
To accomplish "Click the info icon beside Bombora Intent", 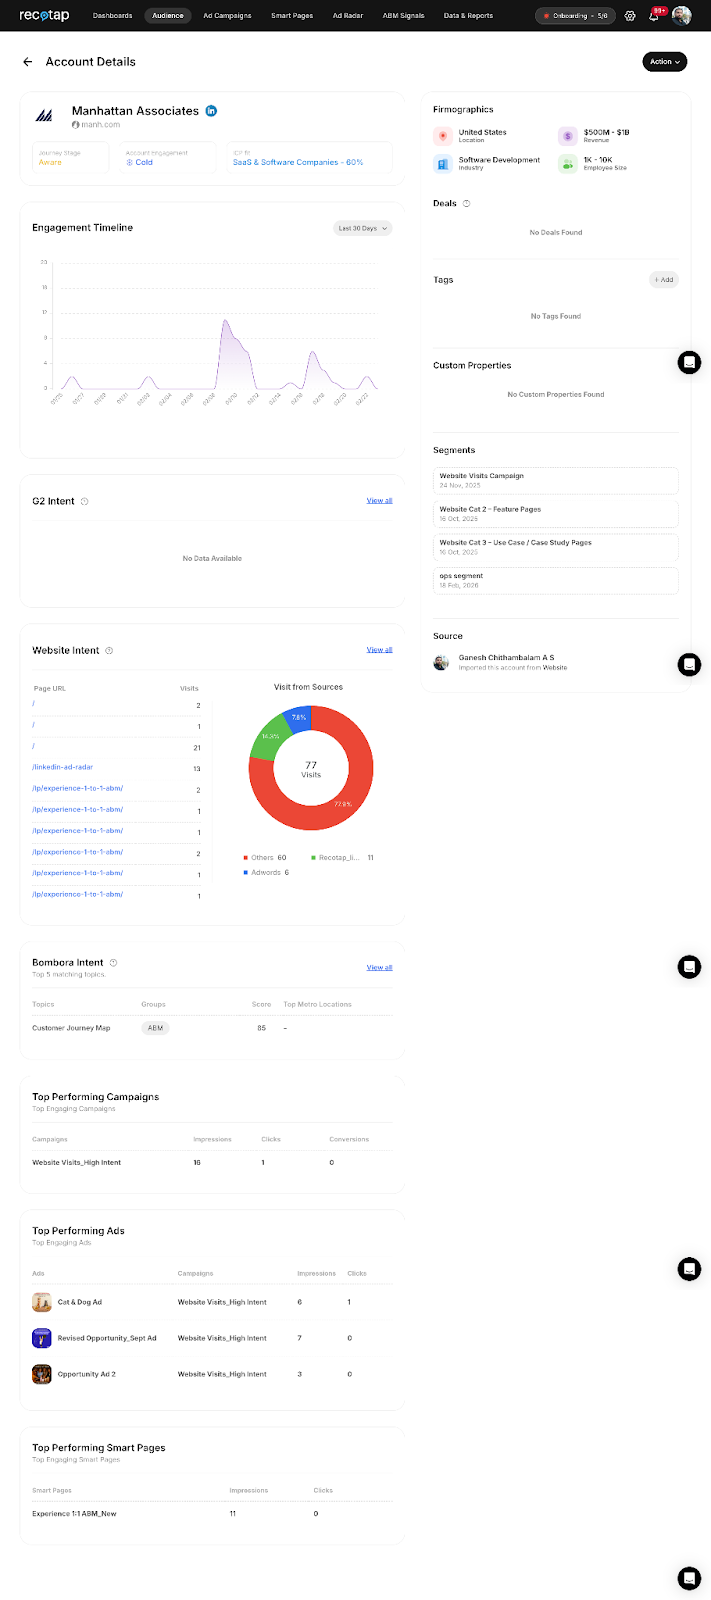I will [x=113, y=963].
